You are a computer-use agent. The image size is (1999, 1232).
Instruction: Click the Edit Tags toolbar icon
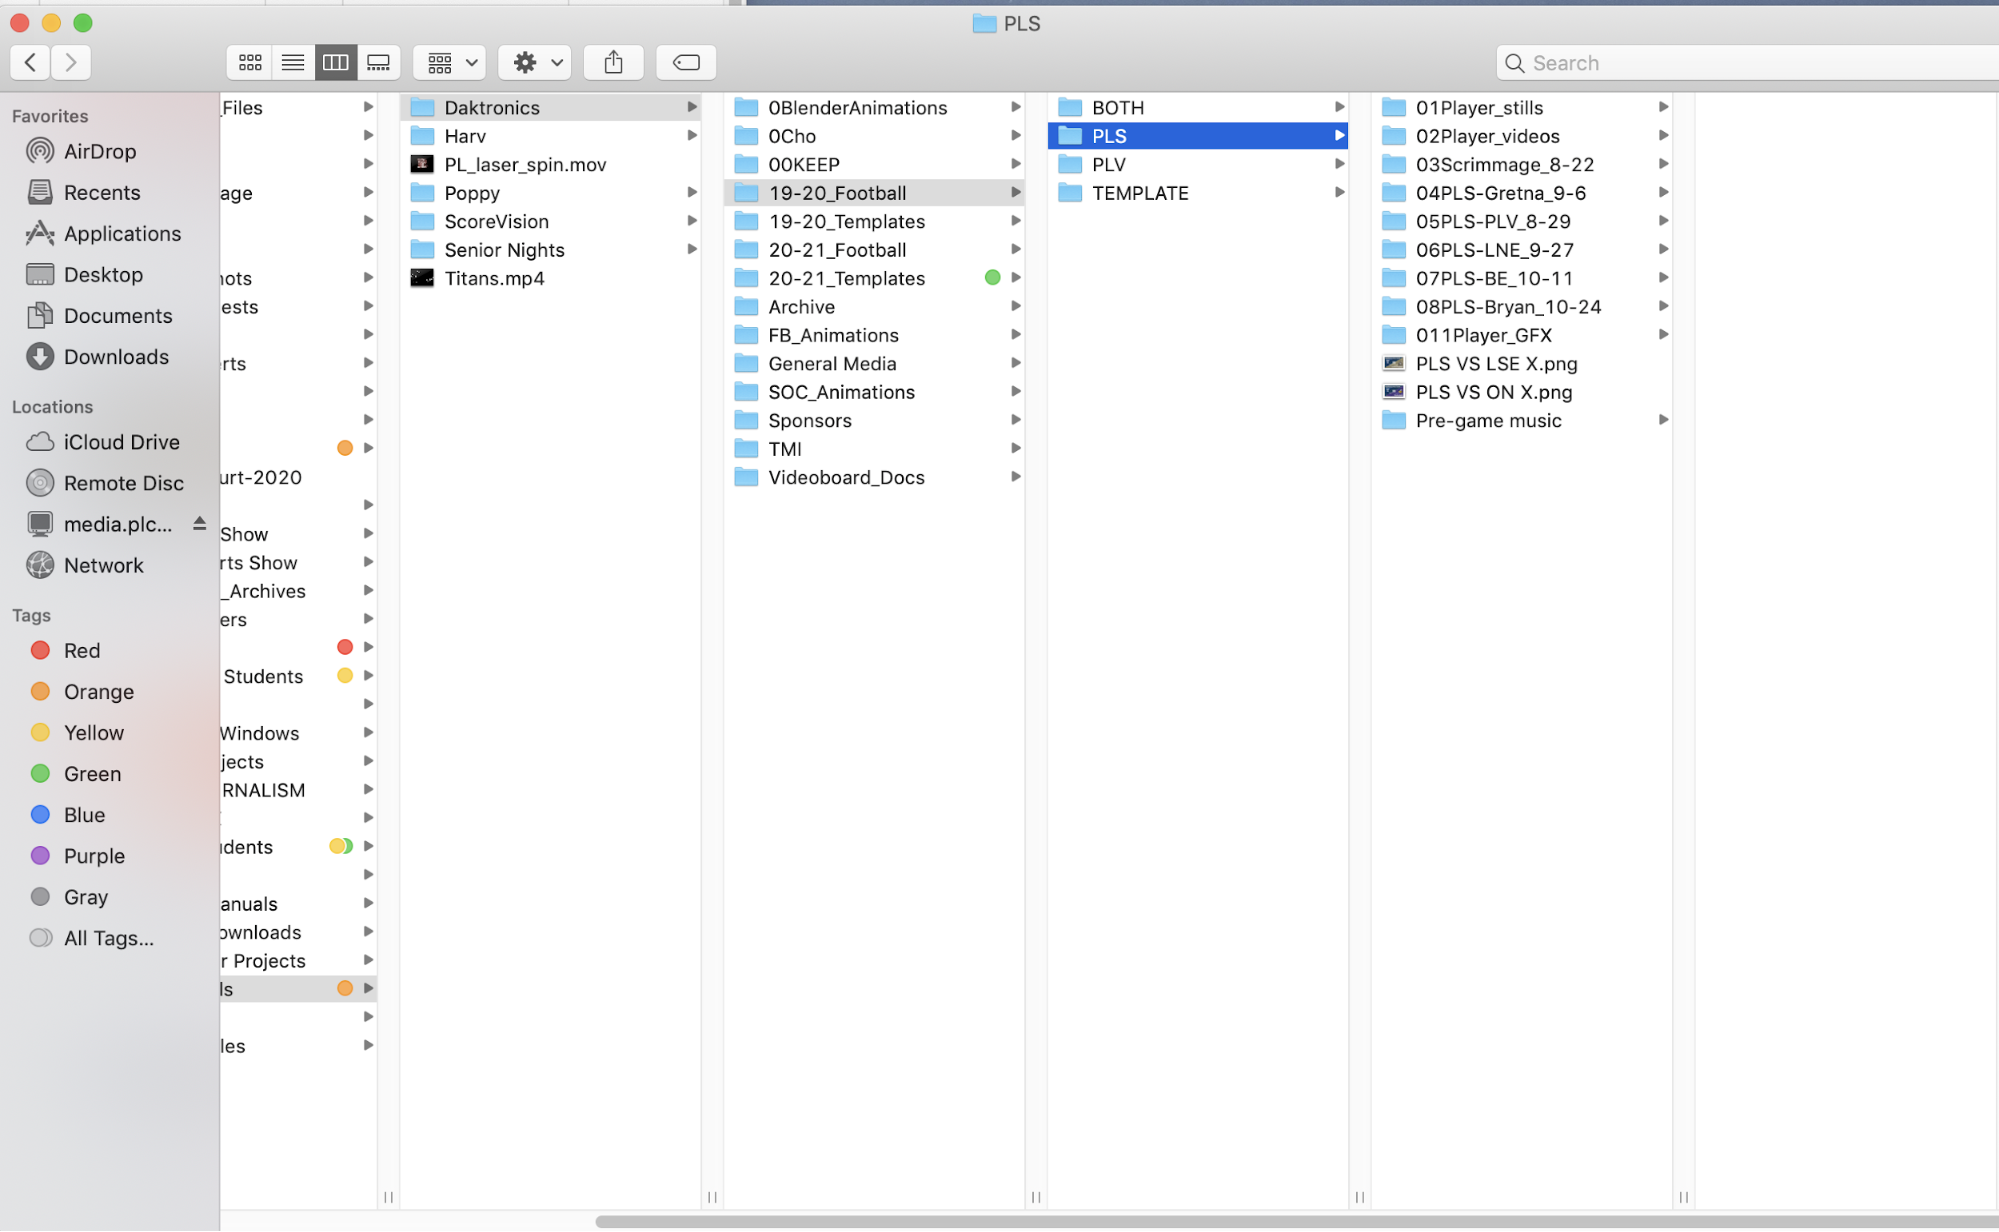click(x=686, y=63)
